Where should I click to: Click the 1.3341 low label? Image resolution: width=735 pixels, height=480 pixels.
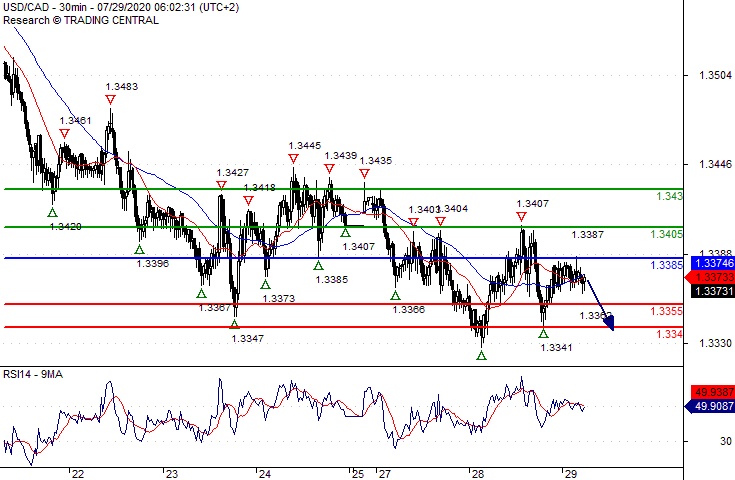(556, 347)
